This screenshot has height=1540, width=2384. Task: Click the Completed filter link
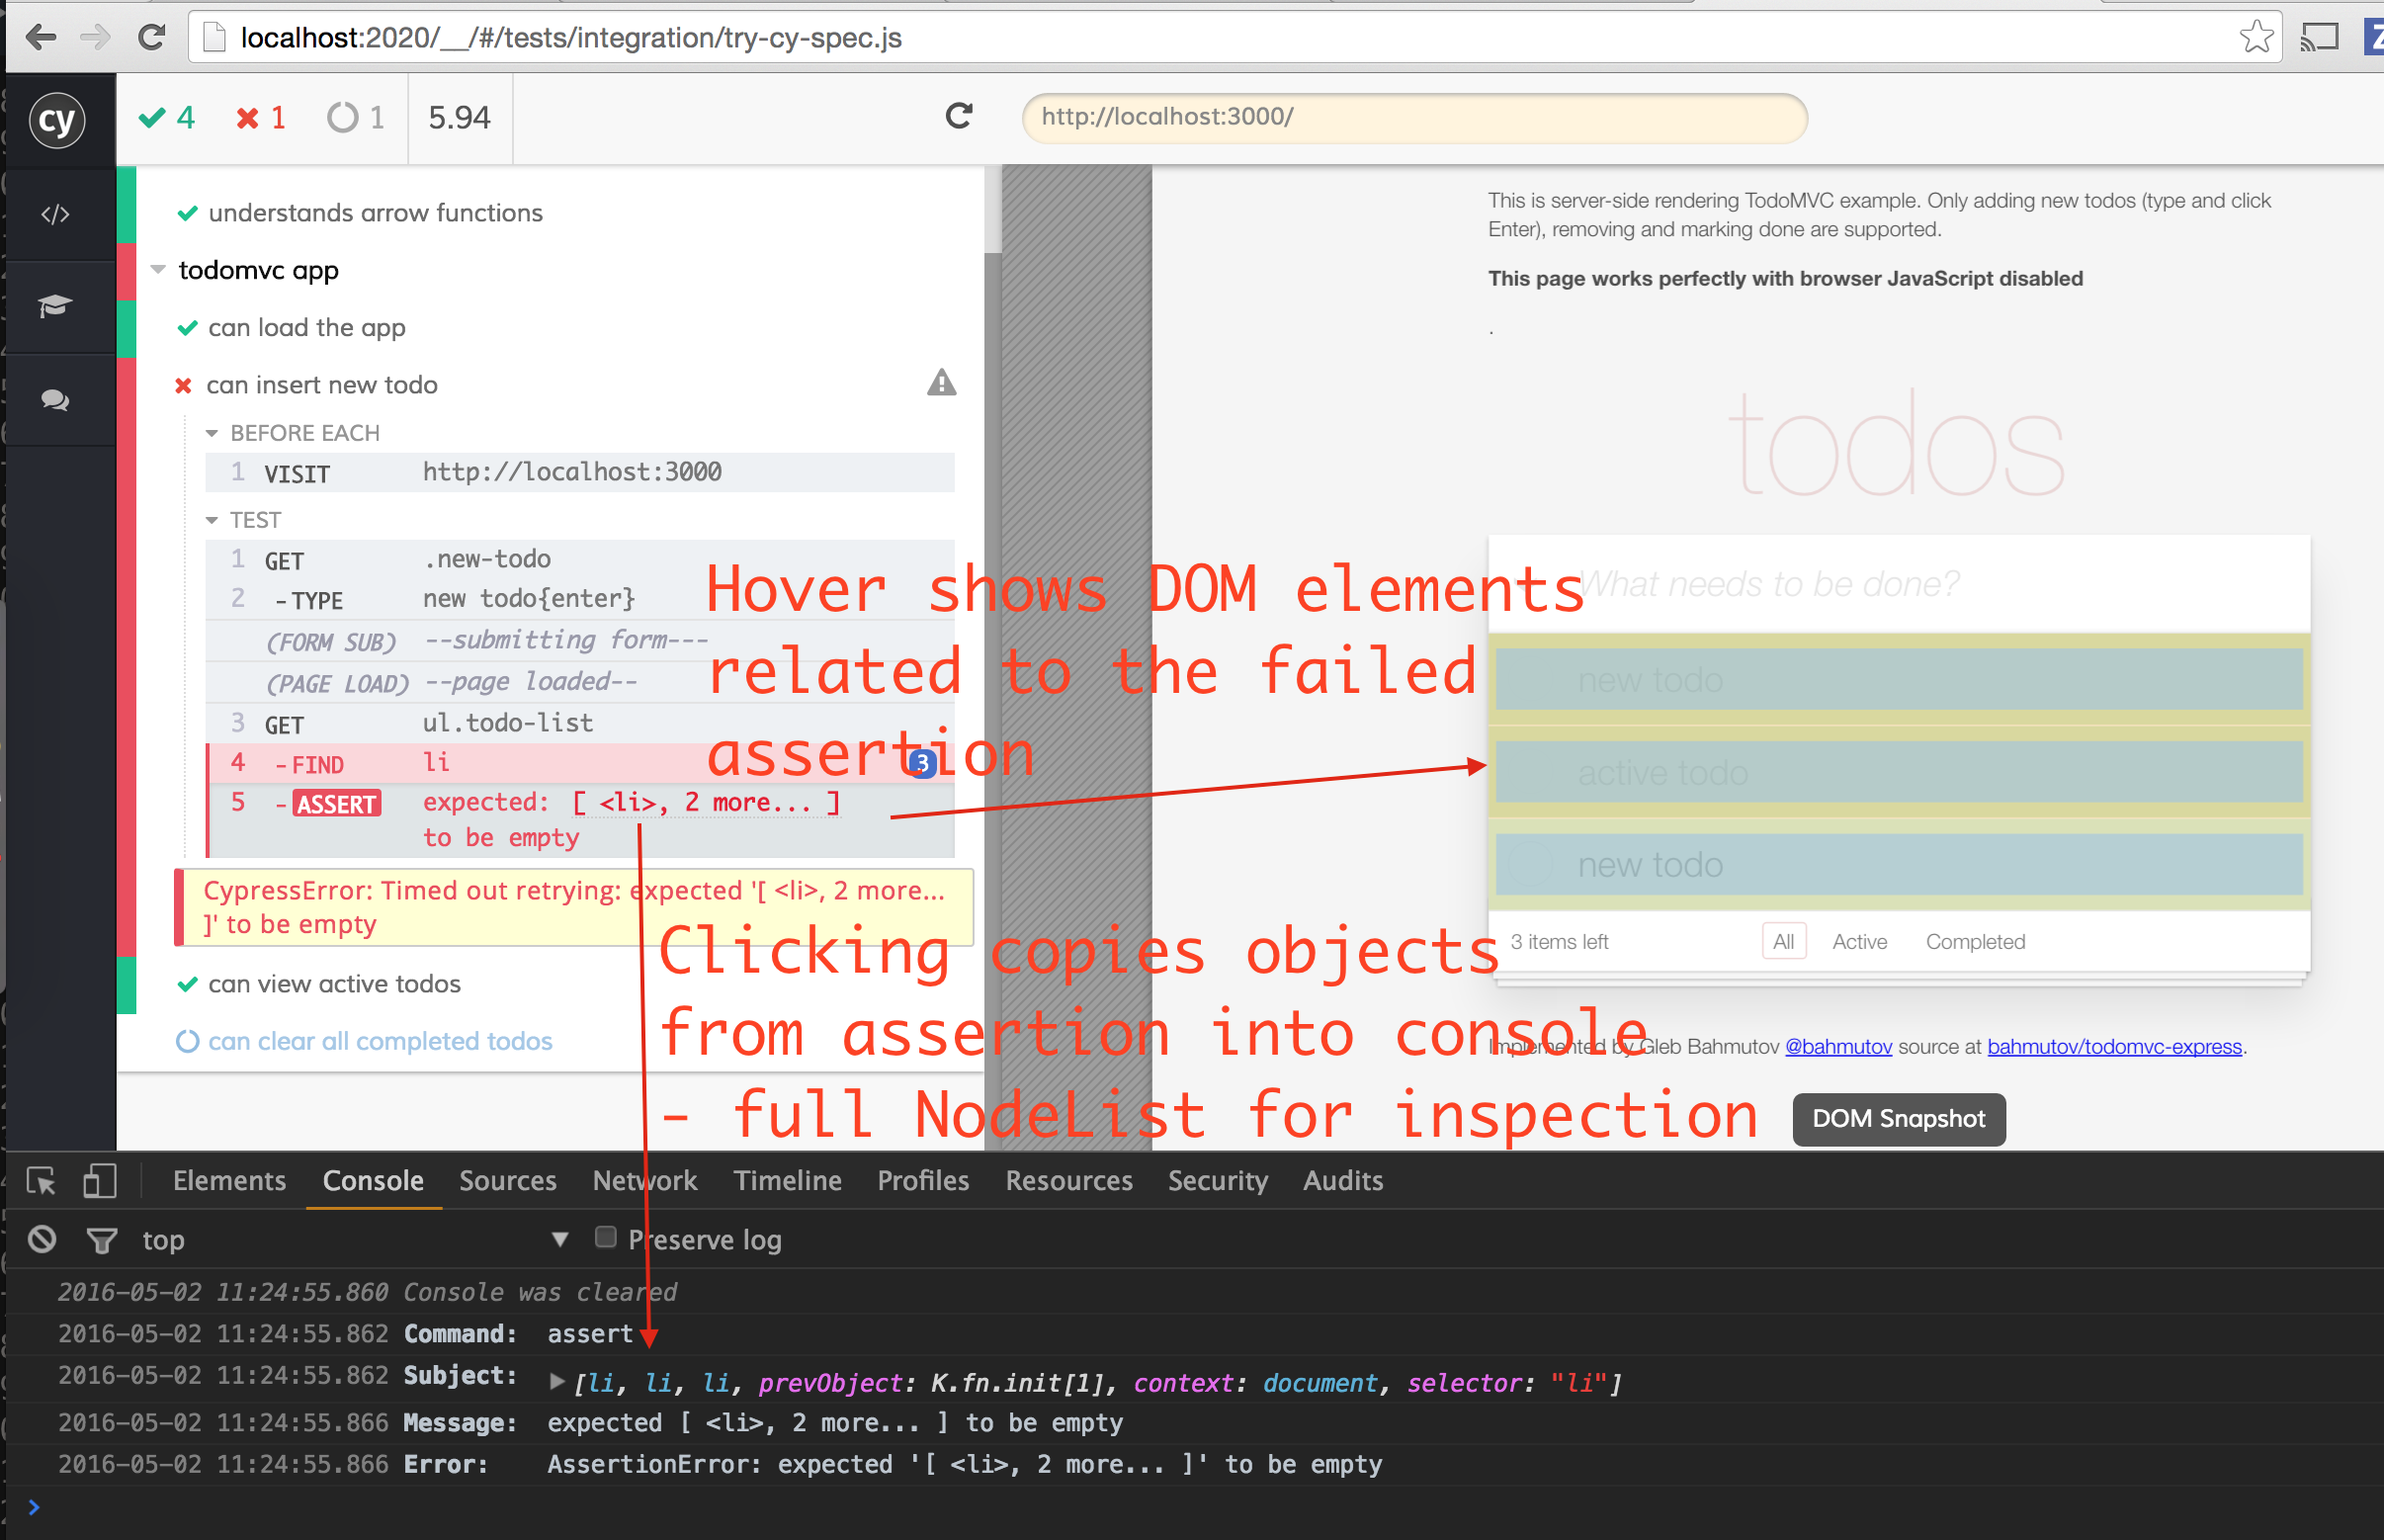(1974, 942)
